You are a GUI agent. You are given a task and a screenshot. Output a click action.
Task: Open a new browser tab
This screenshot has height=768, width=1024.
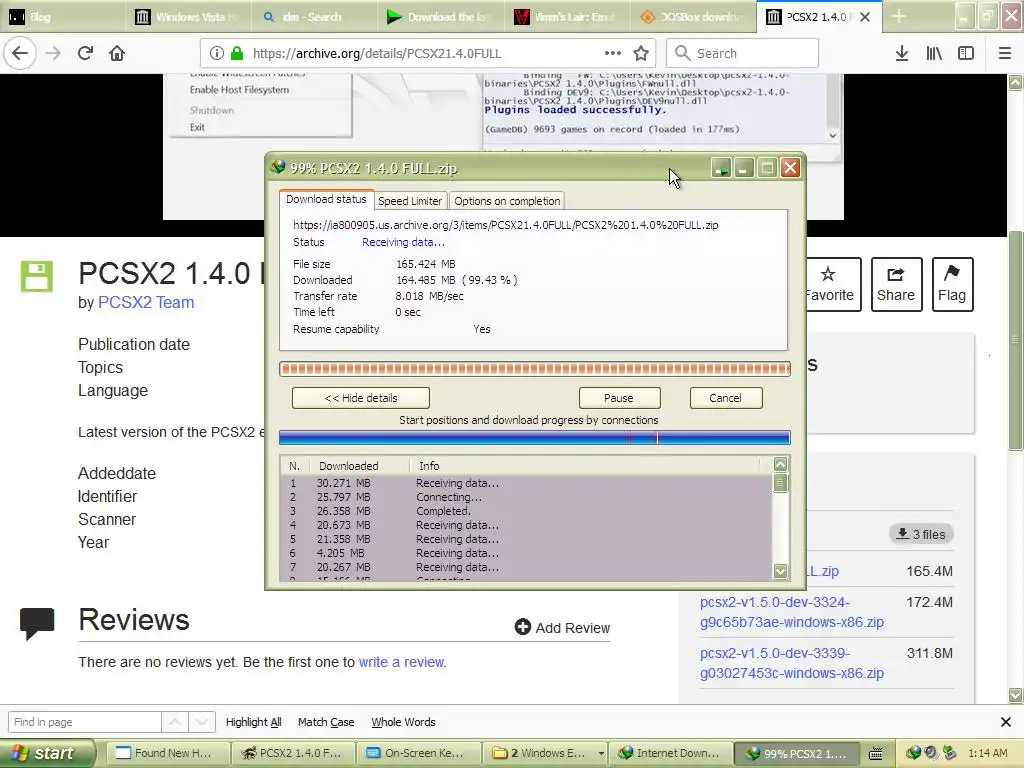coord(899,16)
